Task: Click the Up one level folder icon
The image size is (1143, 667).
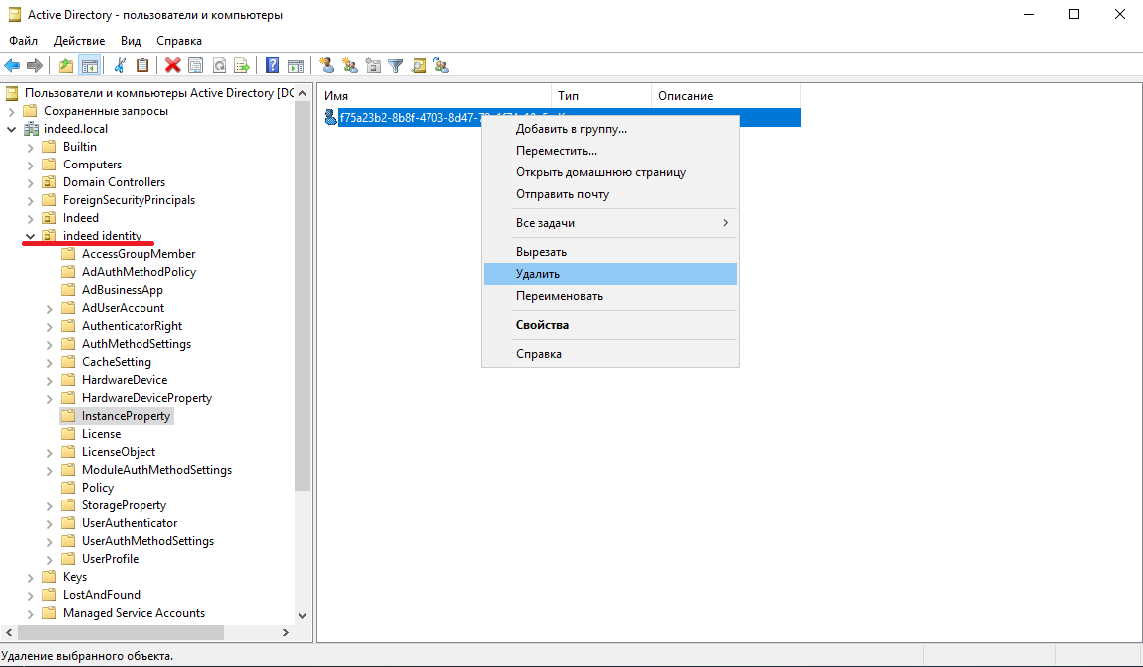Action: 66,65
